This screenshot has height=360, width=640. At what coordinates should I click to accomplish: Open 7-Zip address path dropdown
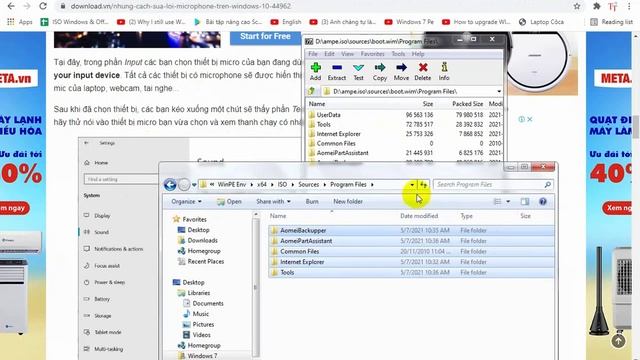(x=499, y=91)
